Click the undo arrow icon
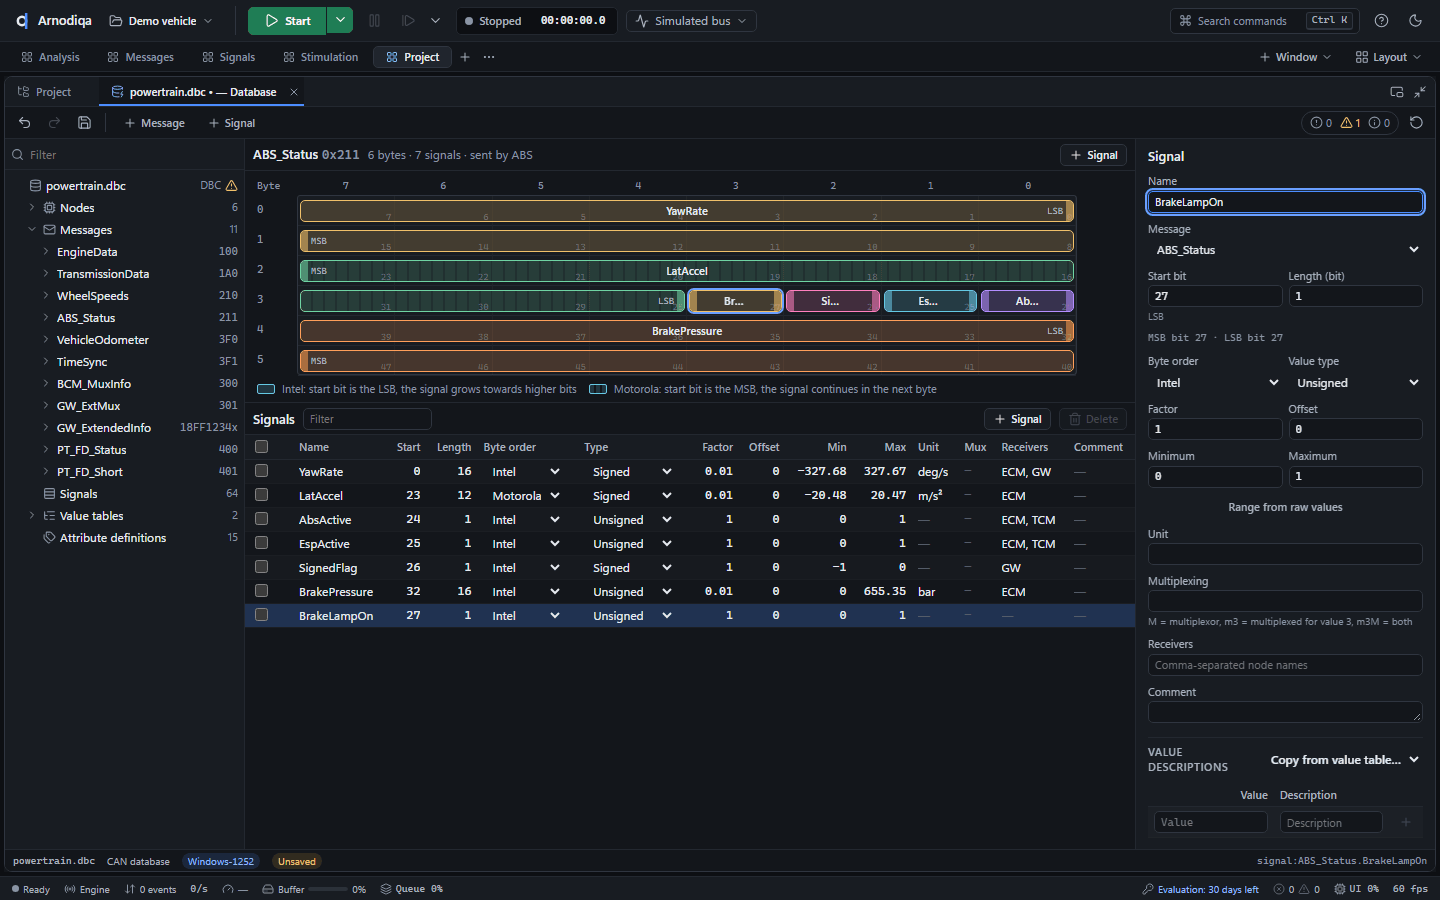Viewport: 1440px width, 900px height. (25, 123)
